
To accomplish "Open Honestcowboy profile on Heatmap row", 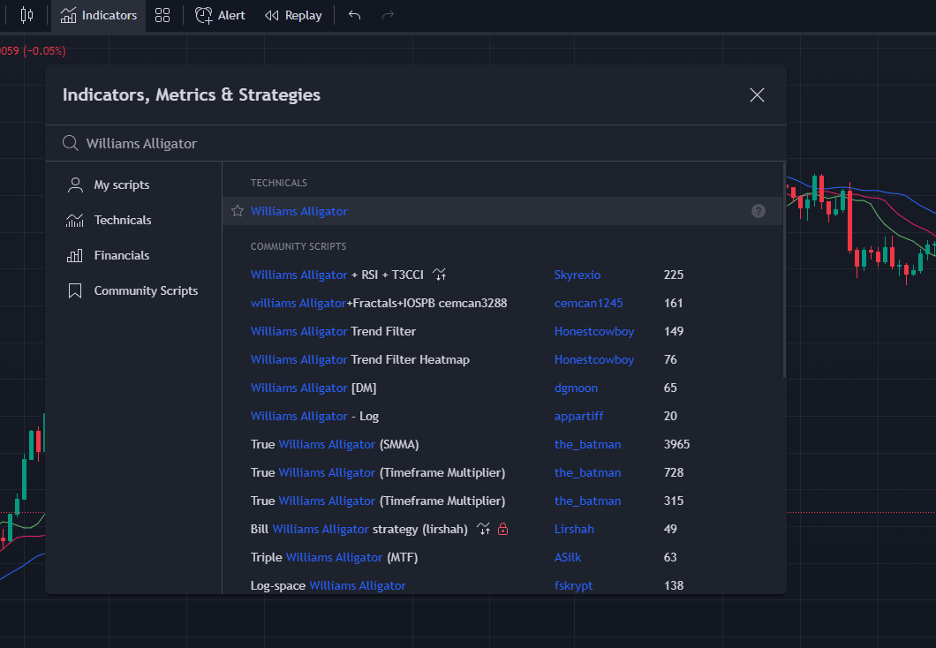I will (x=594, y=360).
